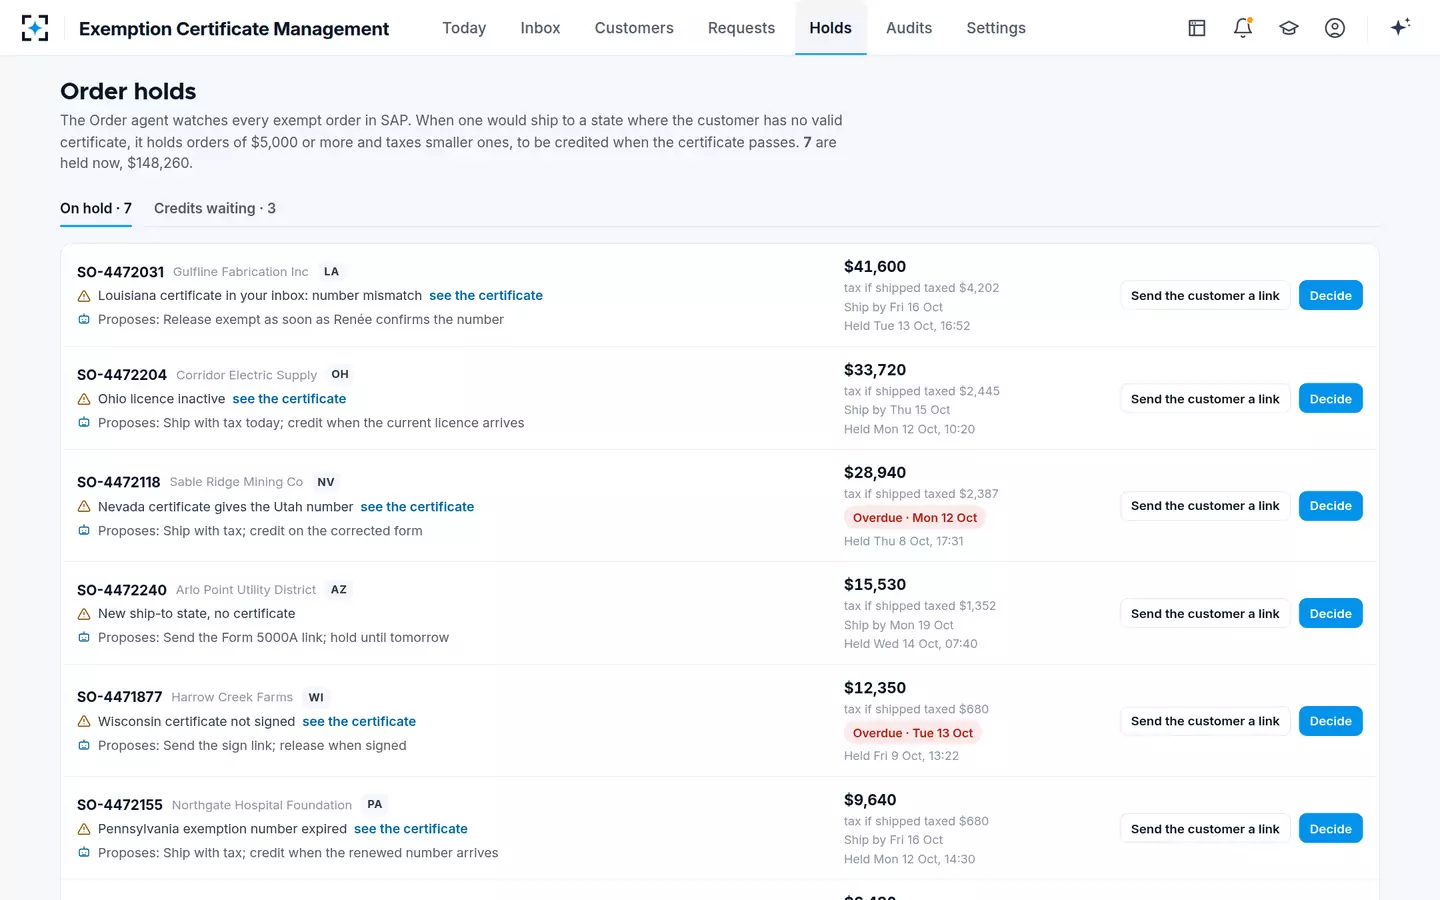This screenshot has height=900, width=1440.
Task: Launch the sparkle AI assistant icon
Action: (1400, 27)
